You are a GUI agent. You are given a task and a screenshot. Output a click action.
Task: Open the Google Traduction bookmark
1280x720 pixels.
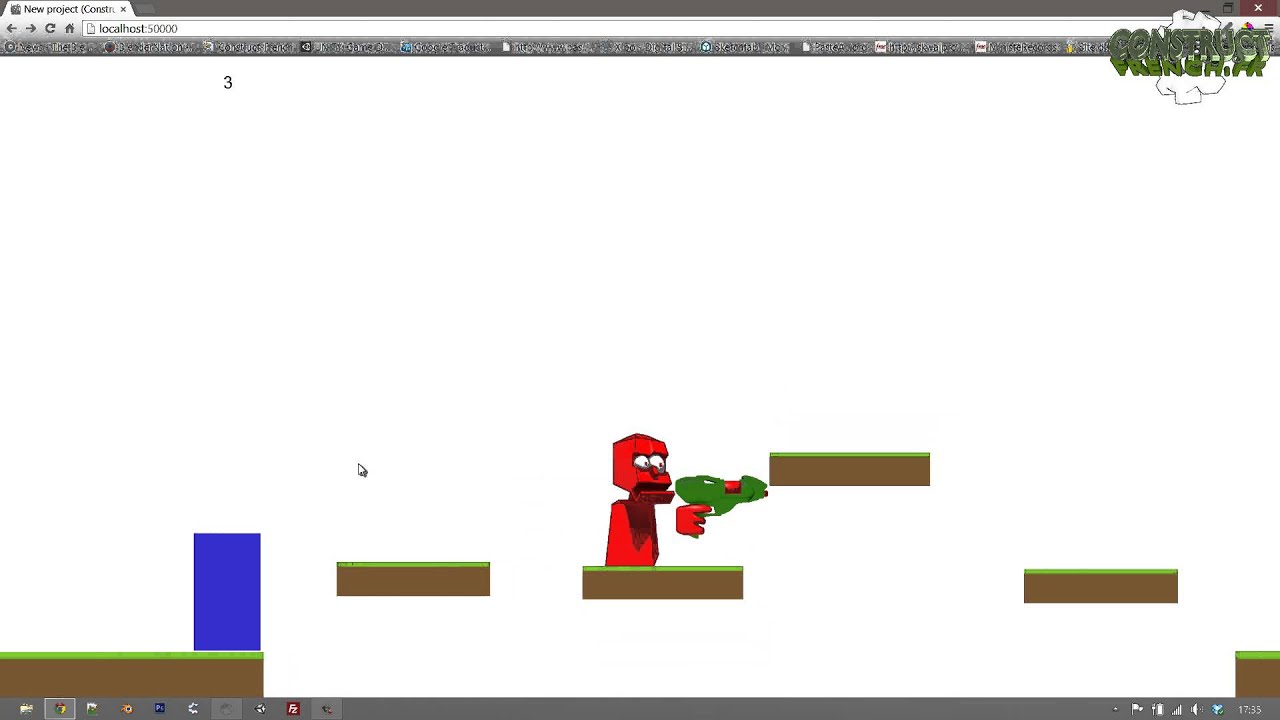pos(446,47)
